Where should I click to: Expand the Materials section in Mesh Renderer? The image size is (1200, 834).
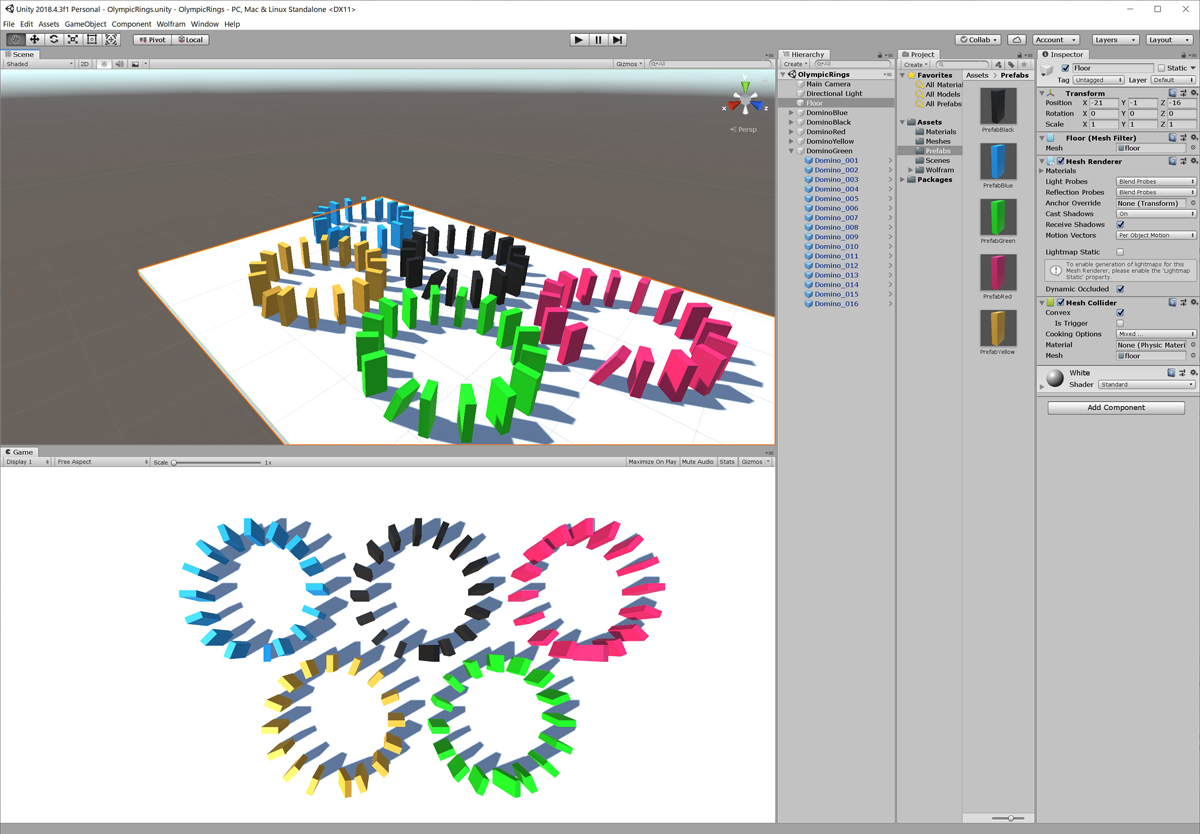[x=1042, y=171]
